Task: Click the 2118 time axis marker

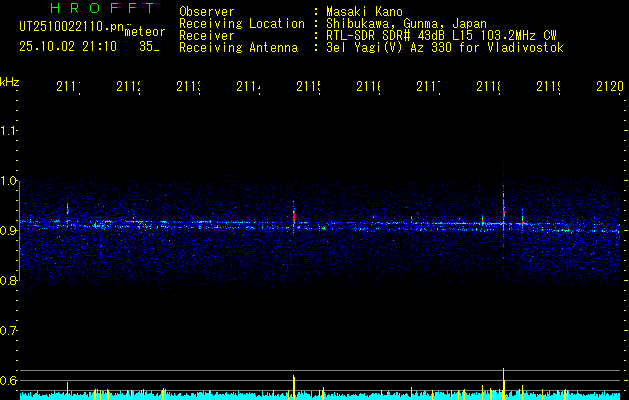Action: [x=488, y=87]
